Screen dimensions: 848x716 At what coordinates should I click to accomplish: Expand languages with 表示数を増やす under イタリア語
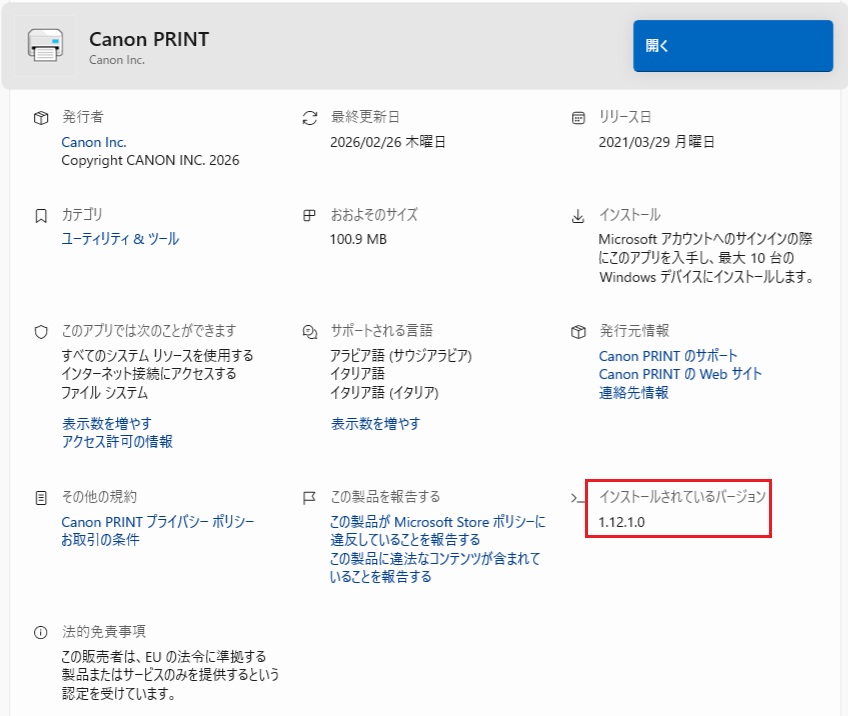coord(375,423)
